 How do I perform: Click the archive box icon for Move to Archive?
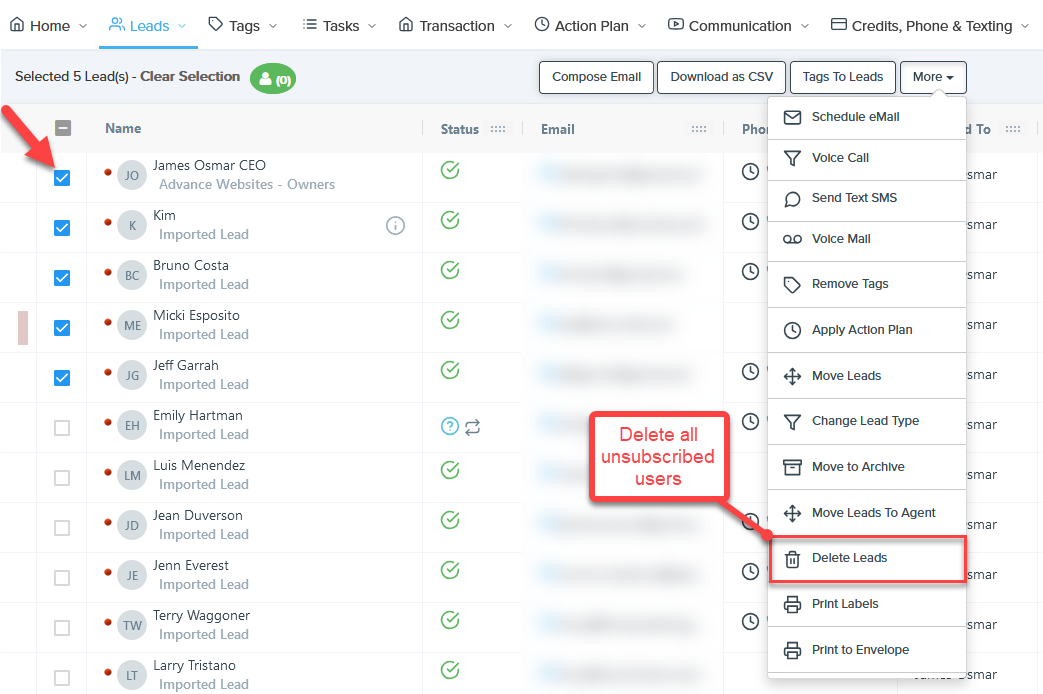792,467
